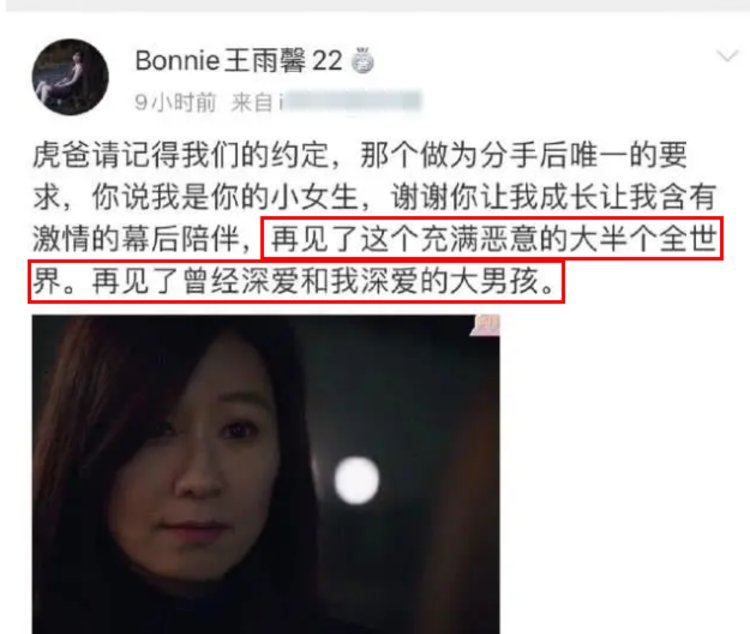
Task: Click the gray divider bar above the post
Action: (375, 6)
